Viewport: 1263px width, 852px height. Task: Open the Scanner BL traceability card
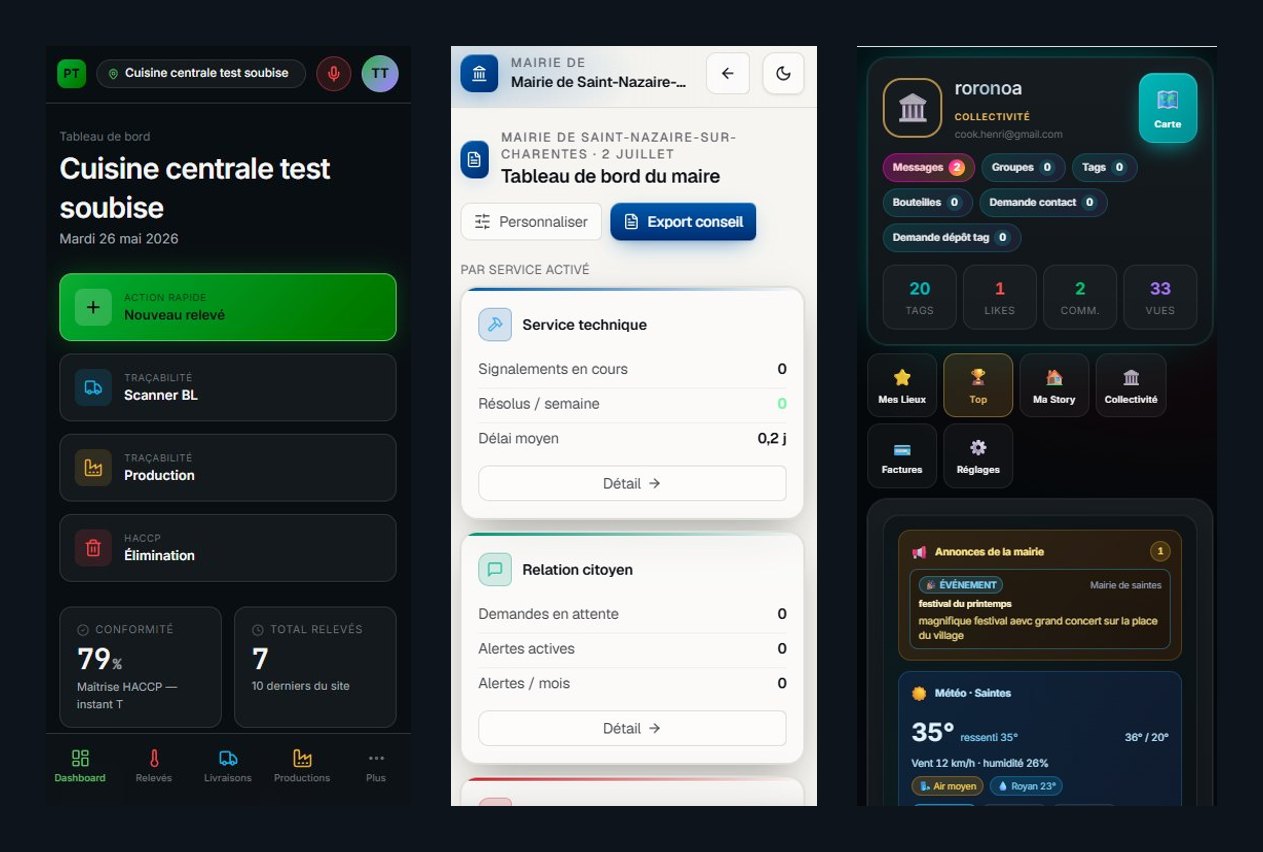tap(228, 387)
